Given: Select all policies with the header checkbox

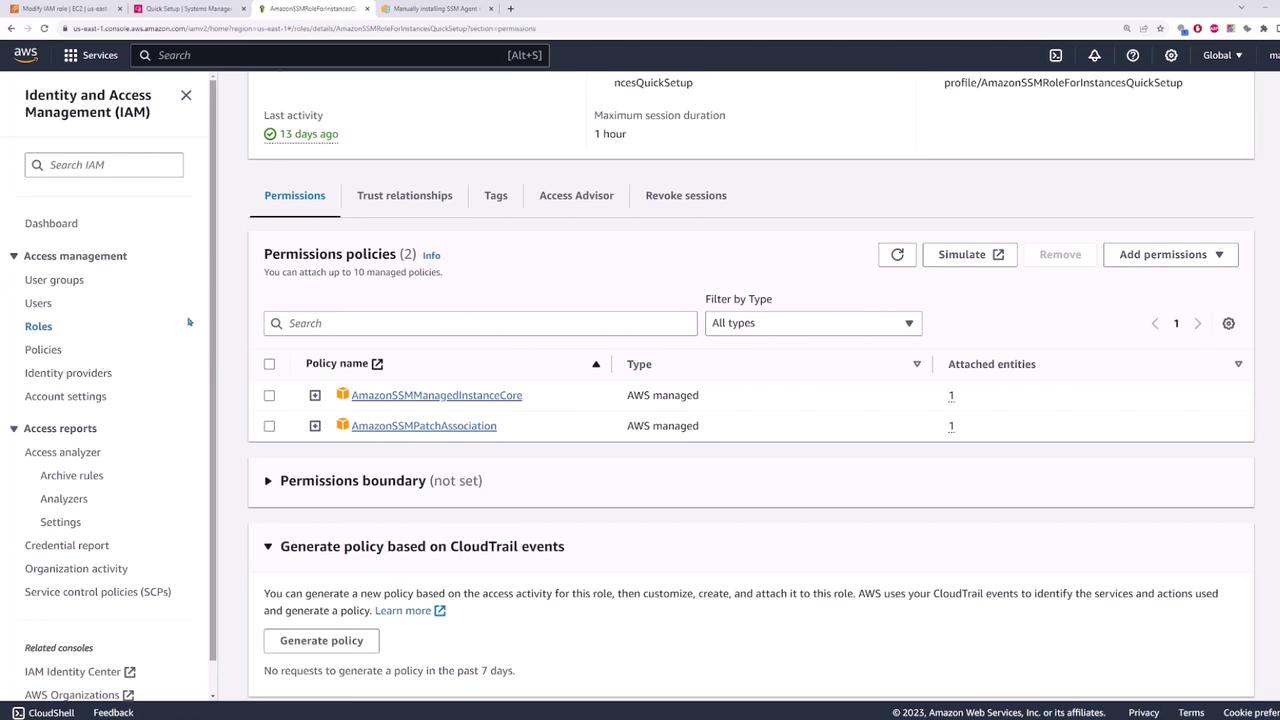Looking at the screenshot, I should (269, 364).
